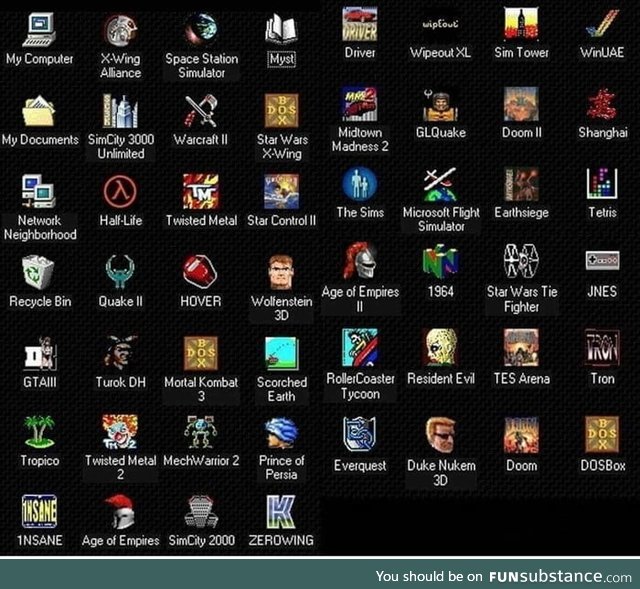640x589 pixels.
Task: Select the 1964 N64 emulator icon
Action: (440, 262)
